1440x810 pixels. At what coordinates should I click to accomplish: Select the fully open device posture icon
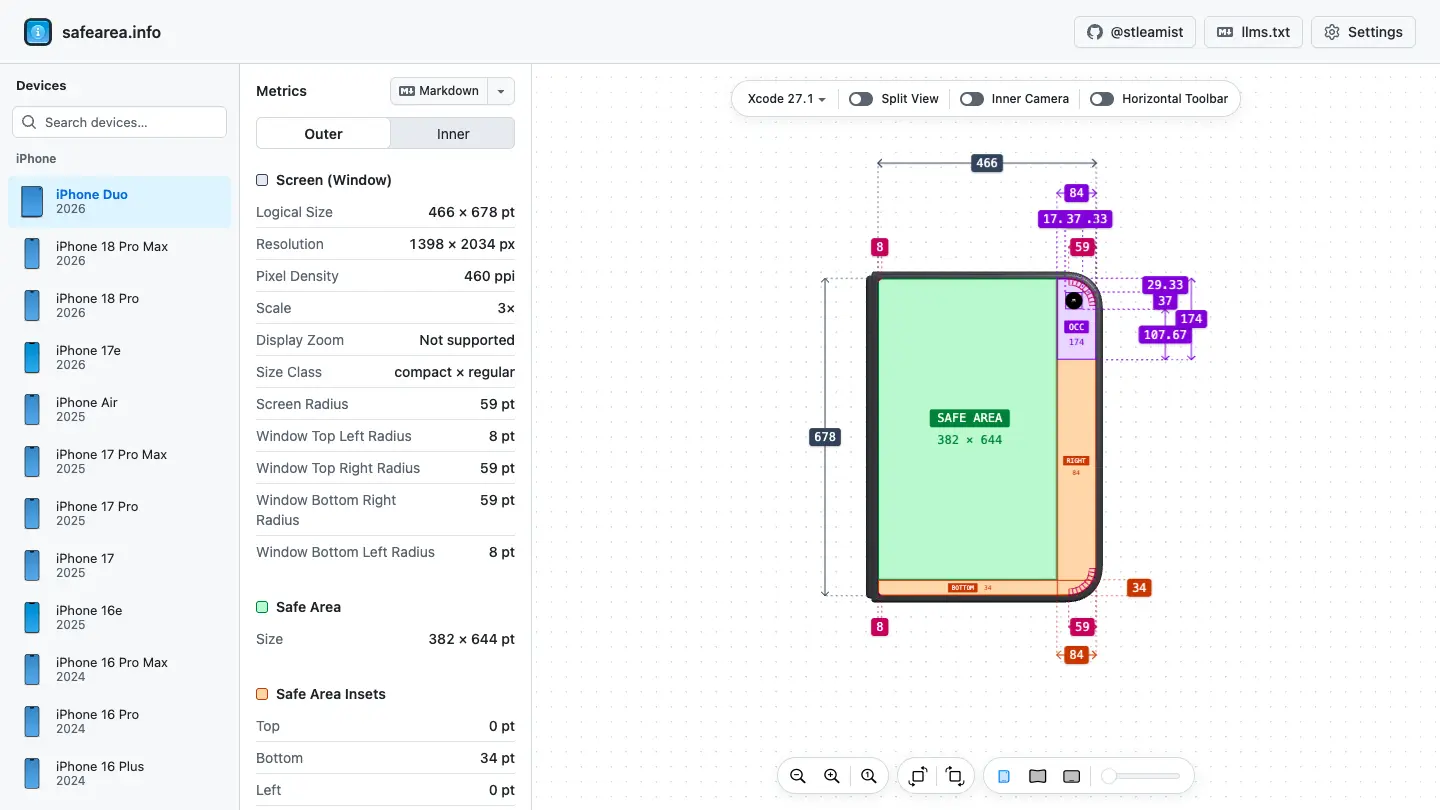coord(1072,776)
